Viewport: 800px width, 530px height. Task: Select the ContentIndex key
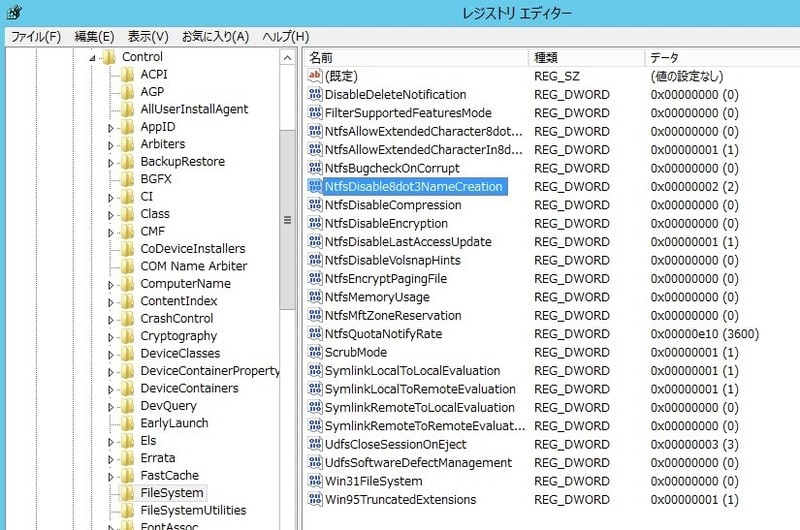tap(179, 301)
